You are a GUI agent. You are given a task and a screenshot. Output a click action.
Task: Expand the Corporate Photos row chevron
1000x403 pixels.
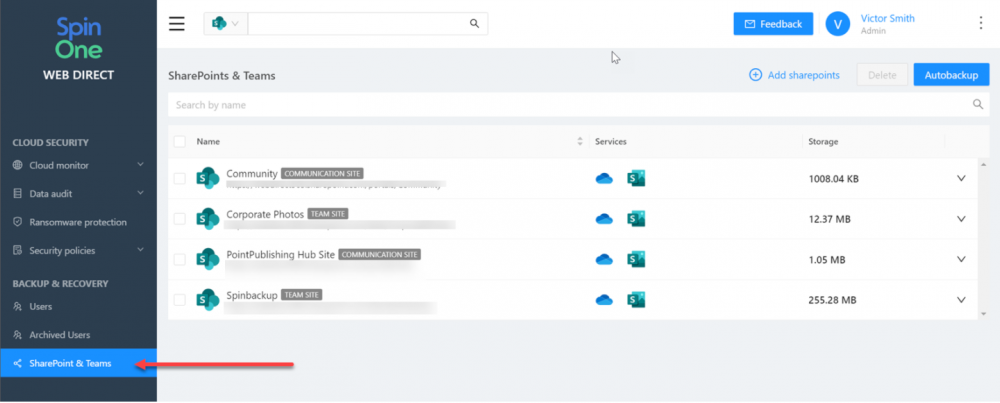[962, 219]
